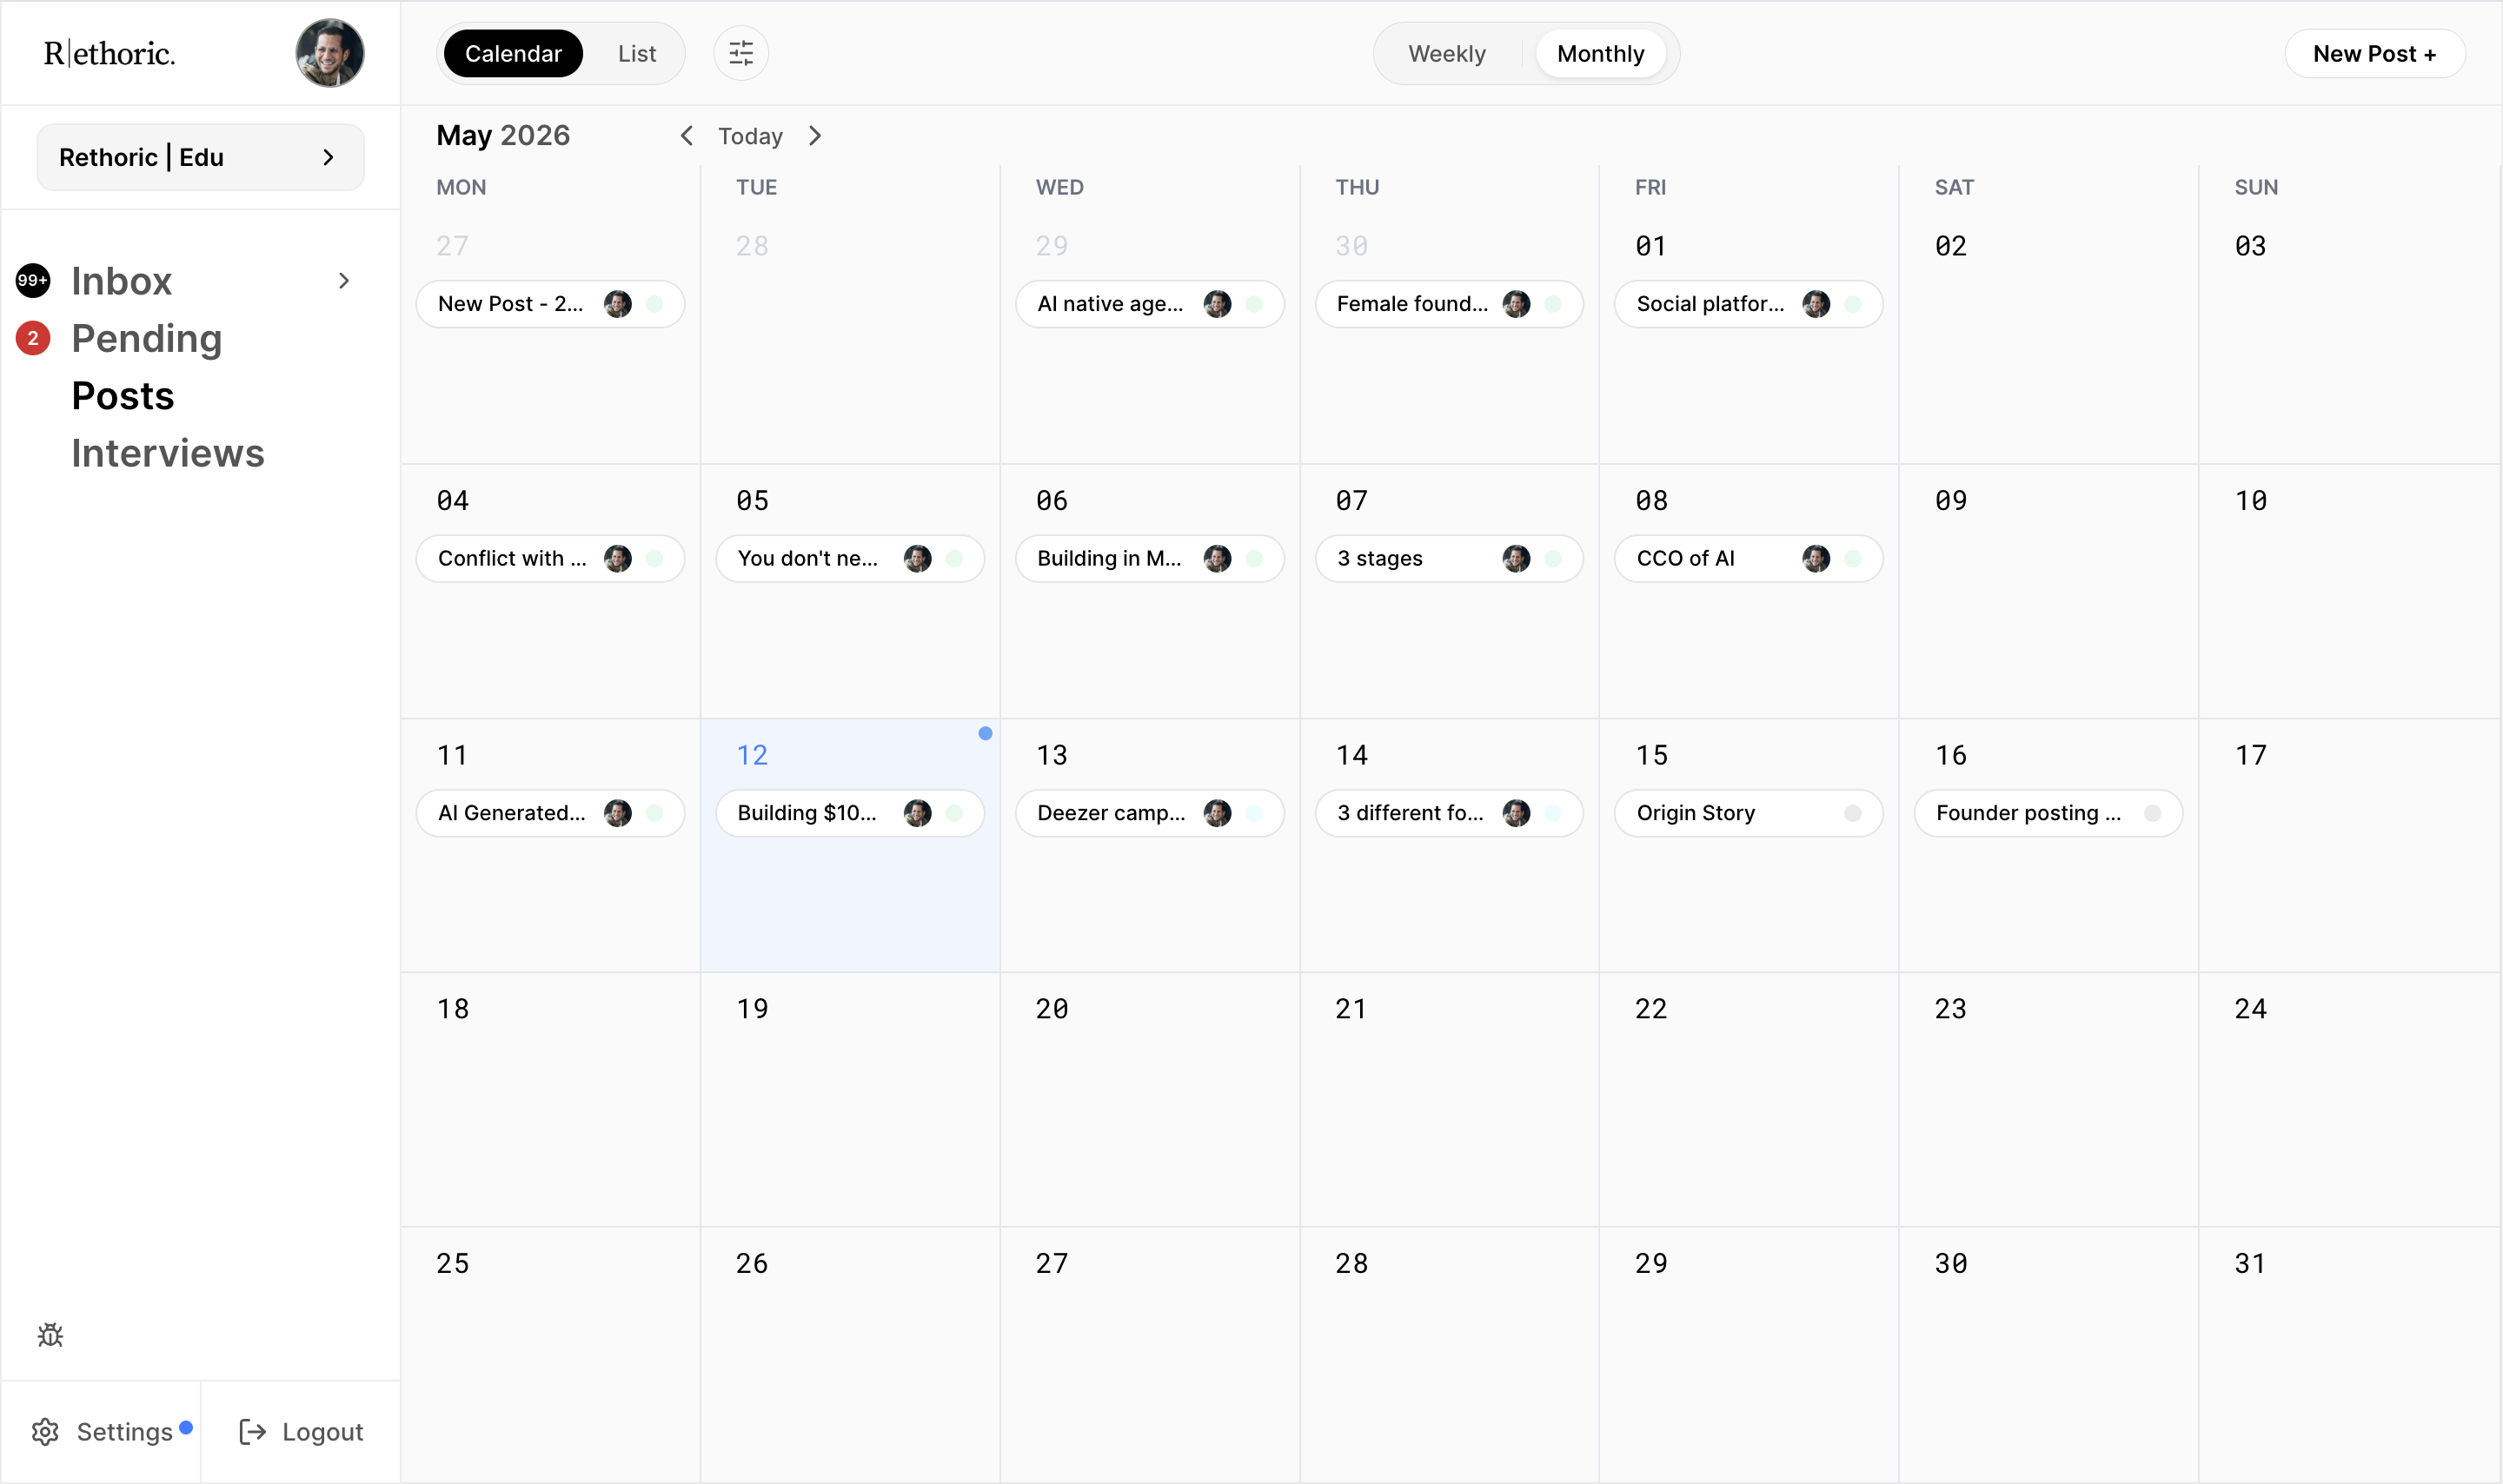Image resolution: width=2503 pixels, height=1484 pixels.
Task: Click author avatar on 'You don't ne...' post
Action: (x=917, y=558)
